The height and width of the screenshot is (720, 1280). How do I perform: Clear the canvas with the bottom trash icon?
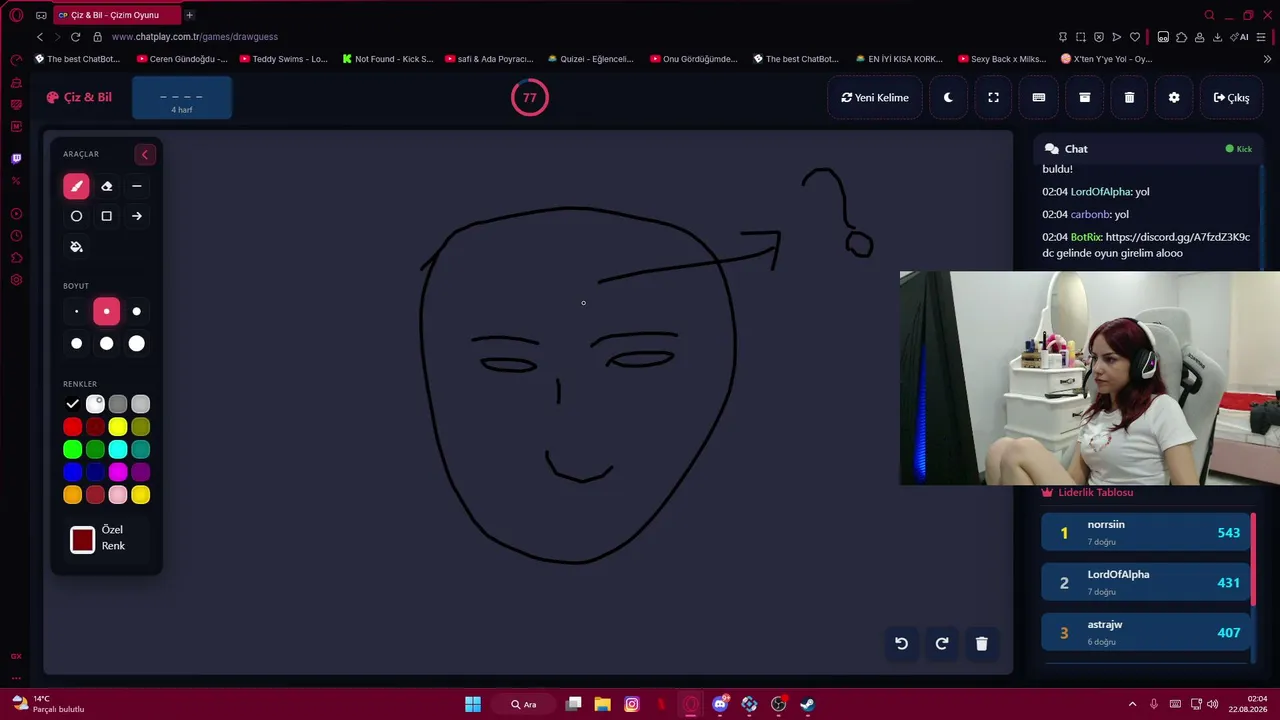coord(981,644)
